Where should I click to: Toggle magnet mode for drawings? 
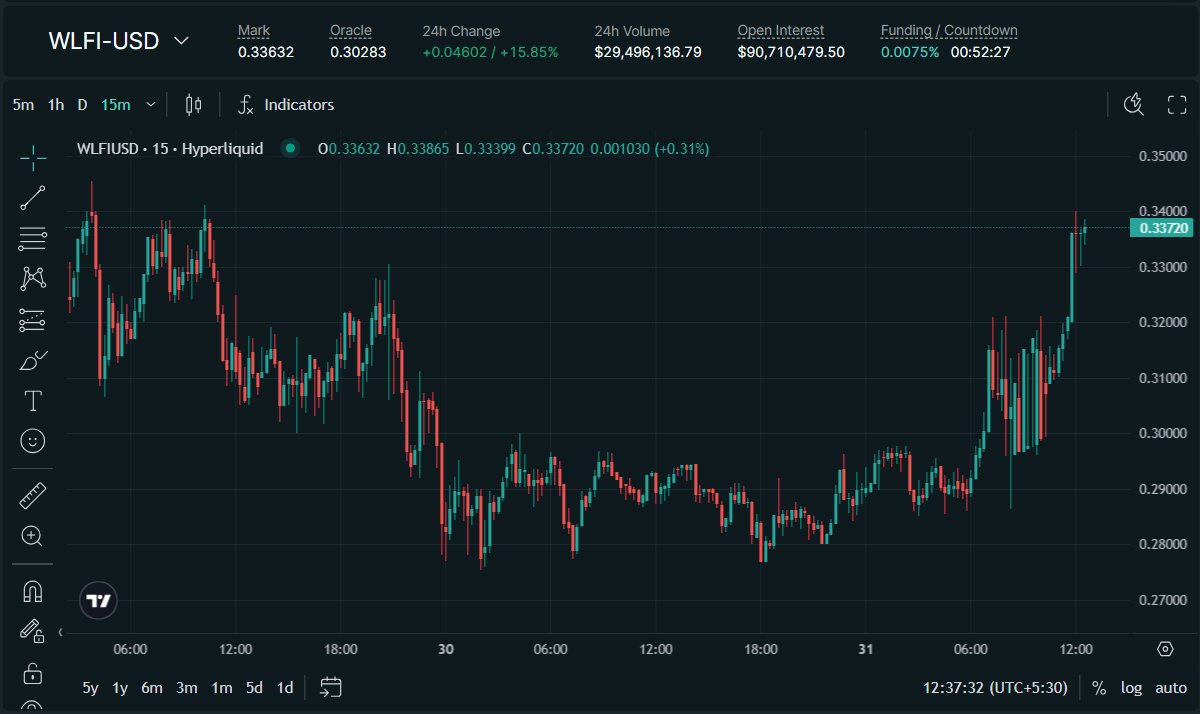tap(33, 591)
